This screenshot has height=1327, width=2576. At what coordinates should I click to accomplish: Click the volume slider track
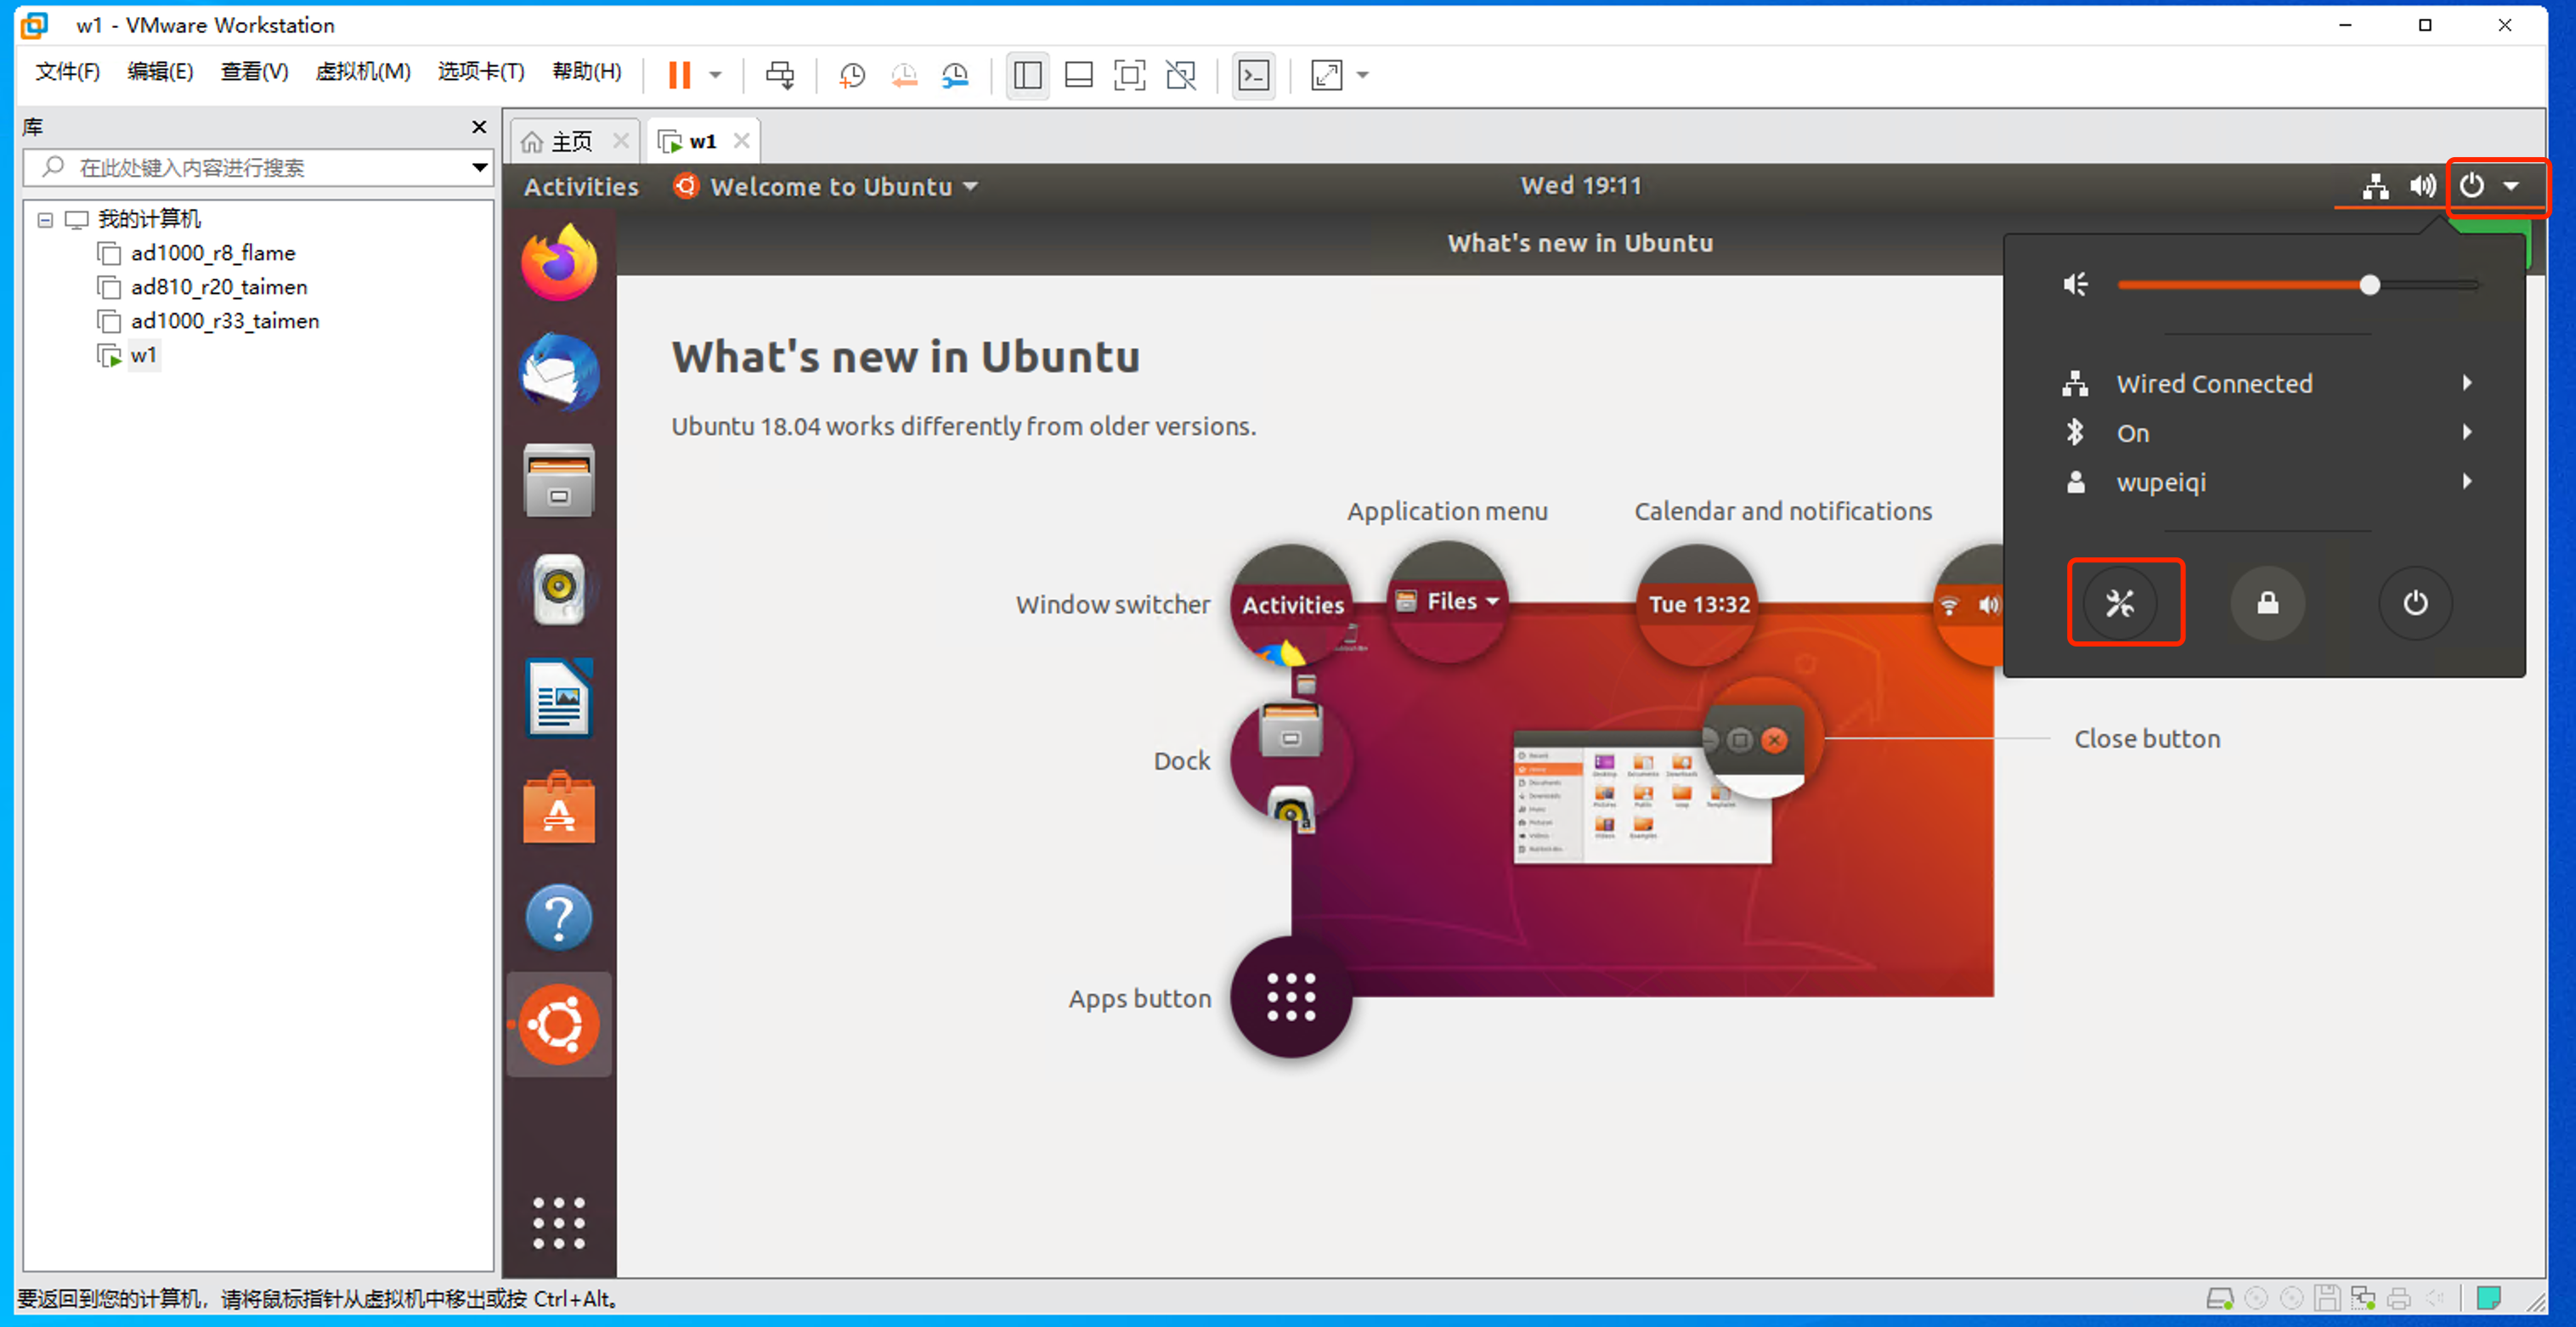pos(2240,285)
